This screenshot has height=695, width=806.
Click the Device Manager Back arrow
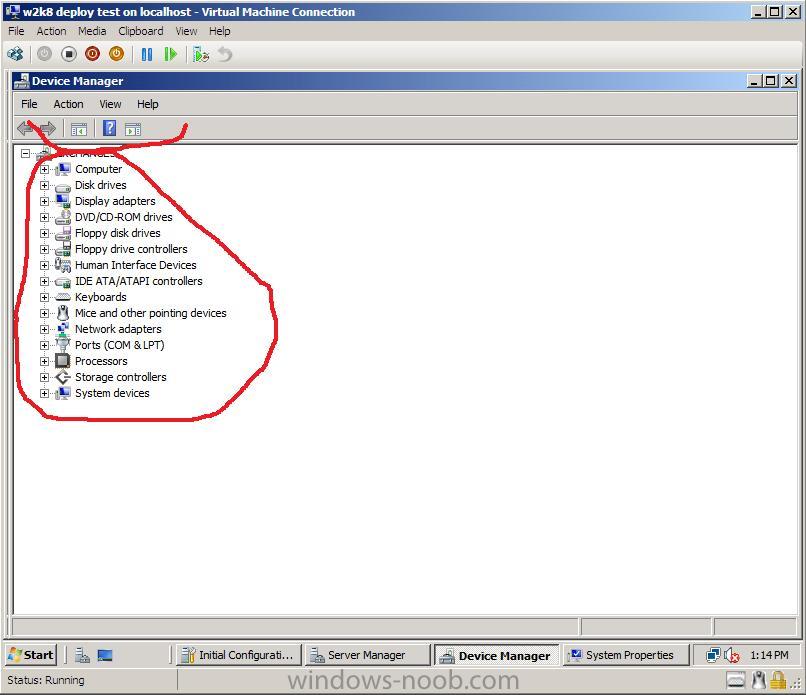25,128
